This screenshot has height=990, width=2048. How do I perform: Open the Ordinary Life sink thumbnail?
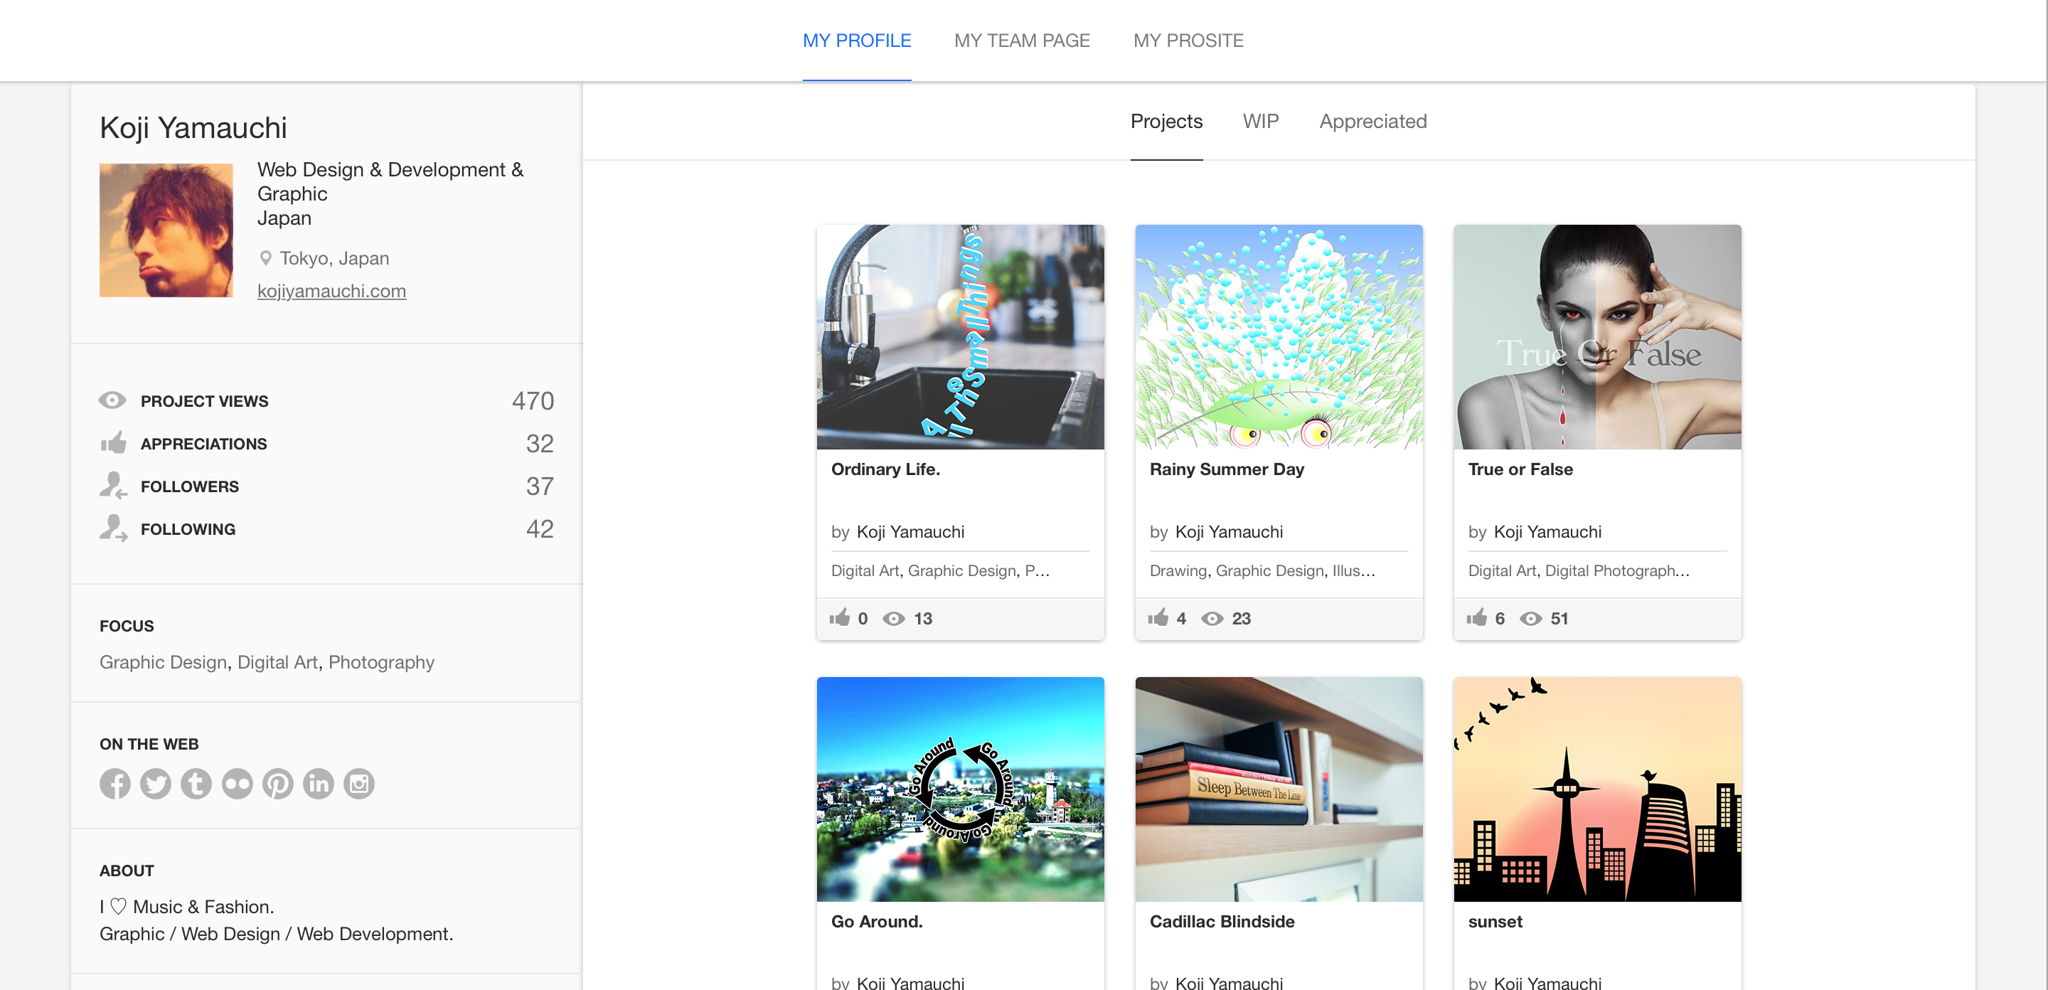(x=961, y=337)
